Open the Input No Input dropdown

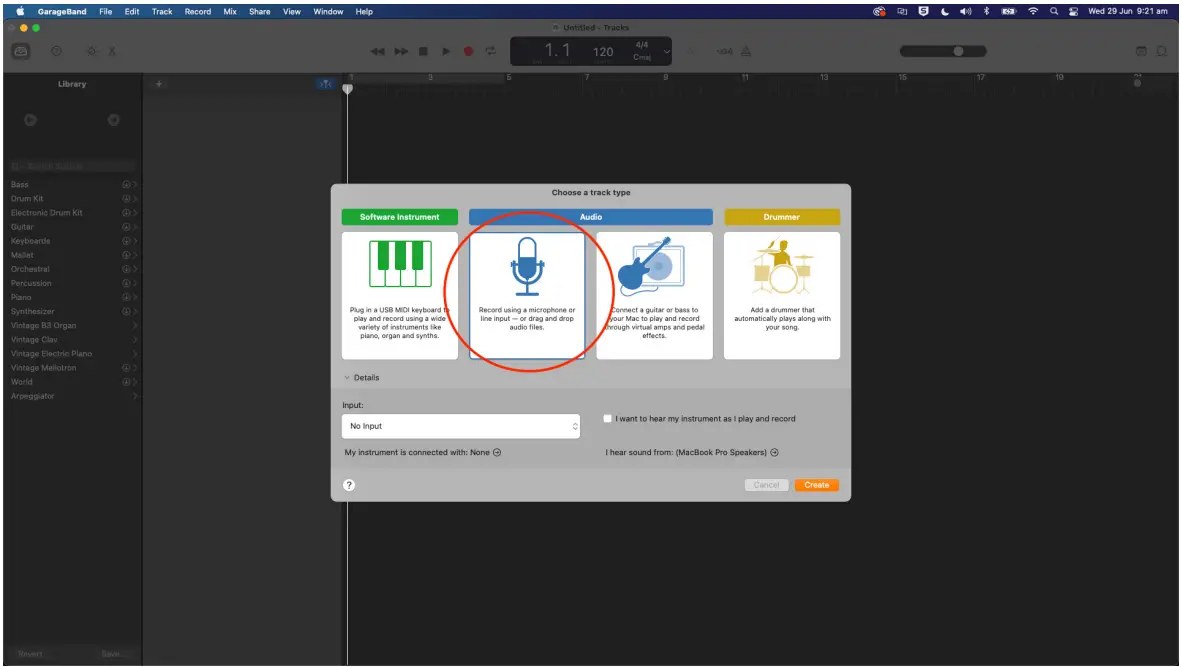point(461,427)
